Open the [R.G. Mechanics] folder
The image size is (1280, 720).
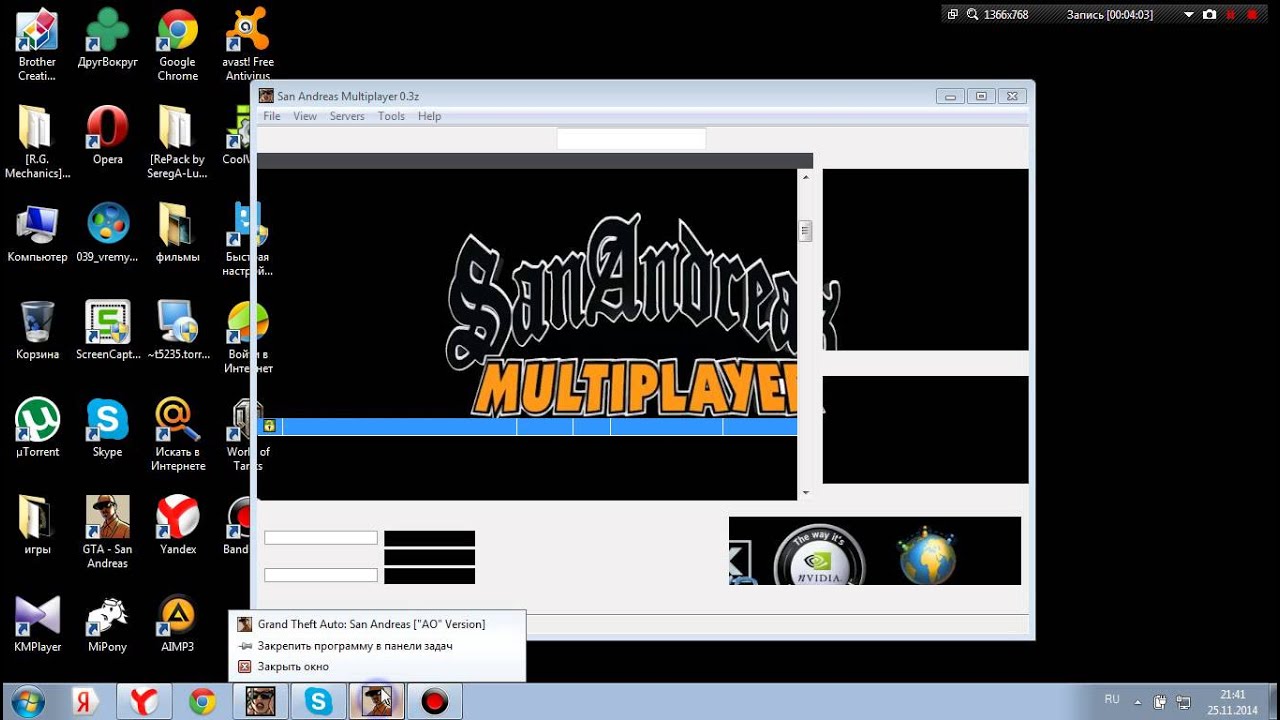[x=37, y=142]
